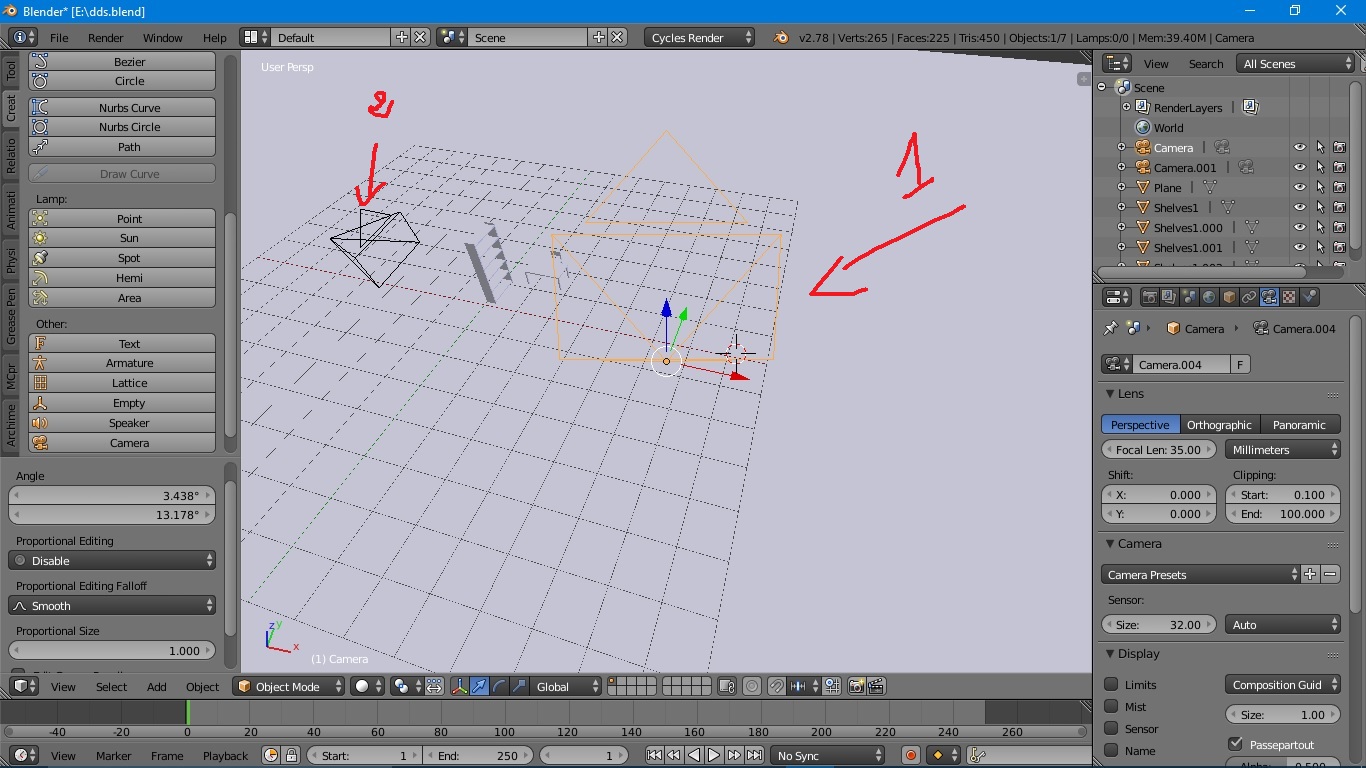Screen dimensions: 1366x768
Task: Hide Camera.001 using its eye icon
Action: [1299, 167]
